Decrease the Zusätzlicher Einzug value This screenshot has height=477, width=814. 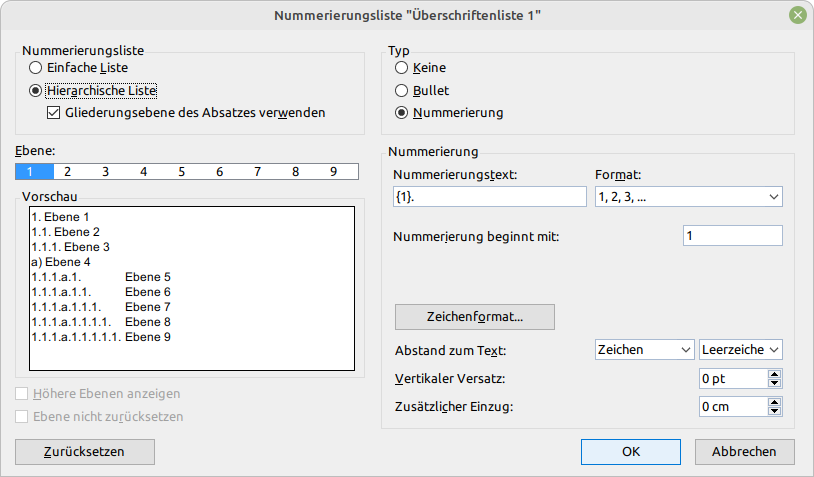[774, 412]
